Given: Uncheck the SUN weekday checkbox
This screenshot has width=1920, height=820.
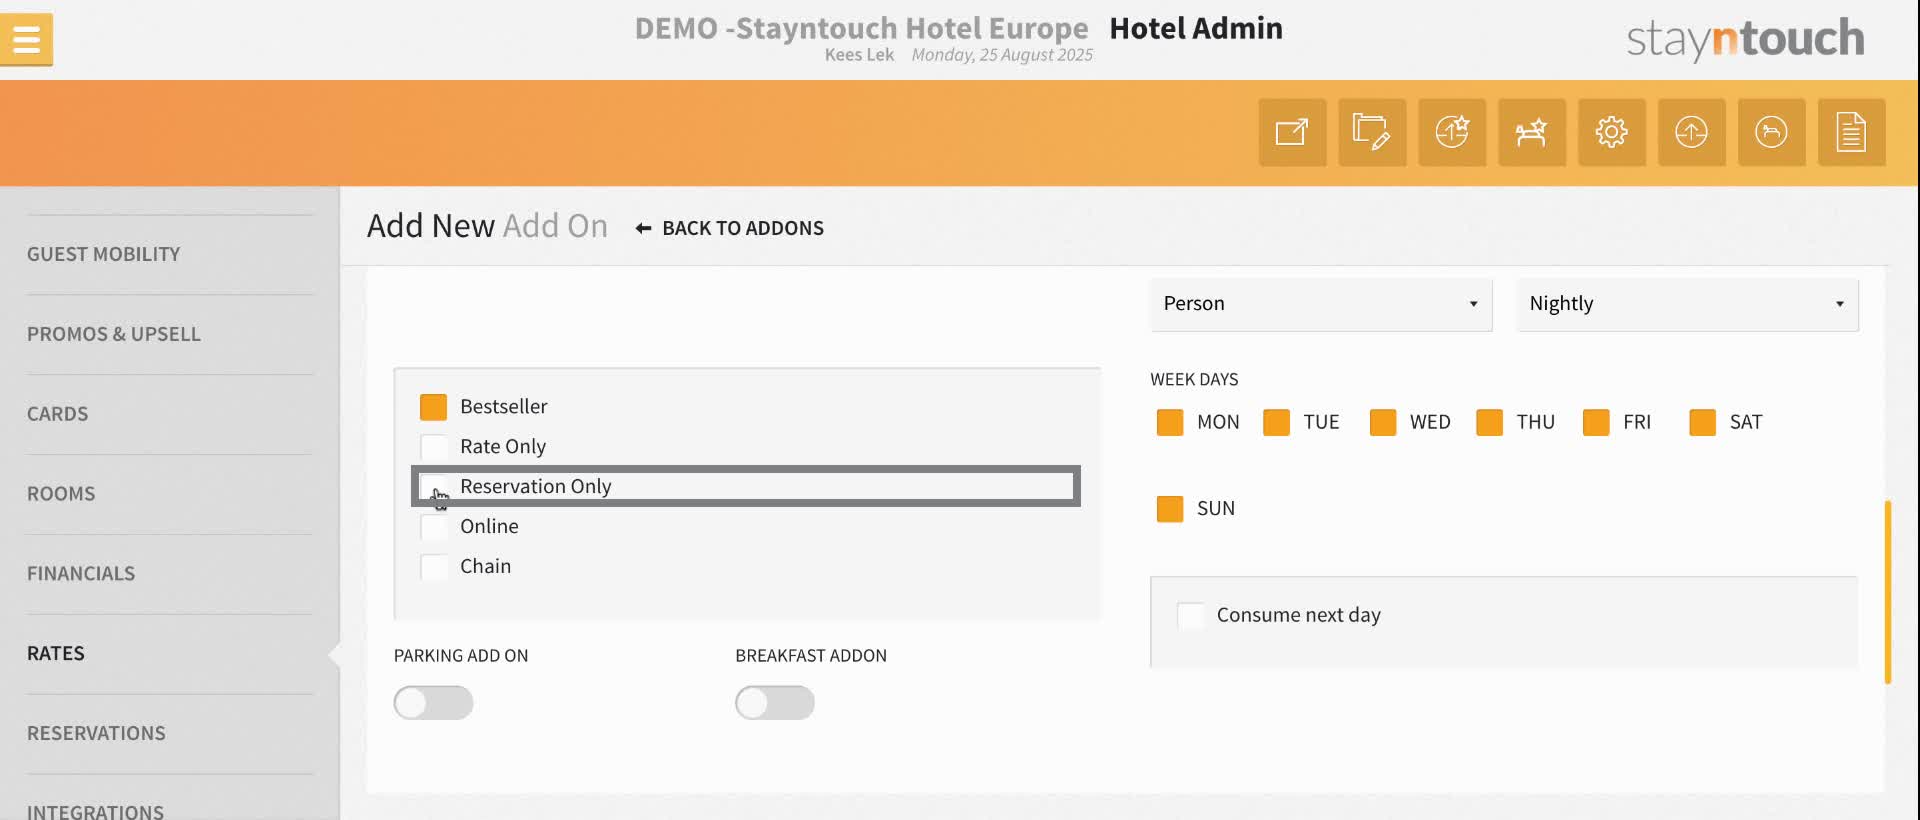Looking at the screenshot, I should (x=1170, y=509).
